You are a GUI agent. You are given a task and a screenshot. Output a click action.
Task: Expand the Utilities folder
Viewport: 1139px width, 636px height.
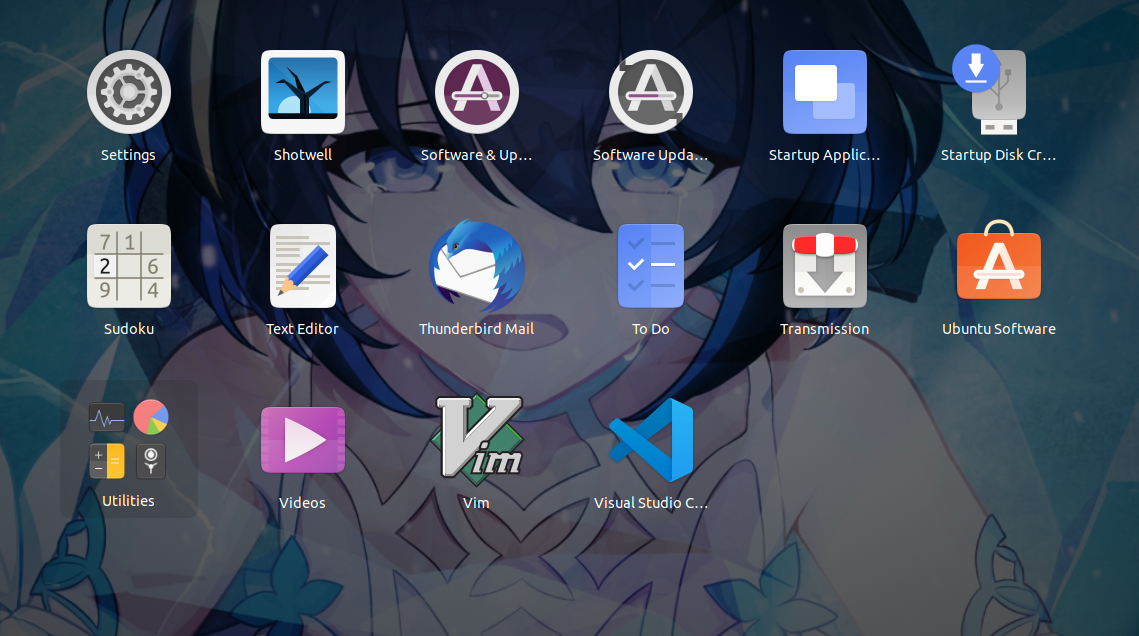pos(128,439)
